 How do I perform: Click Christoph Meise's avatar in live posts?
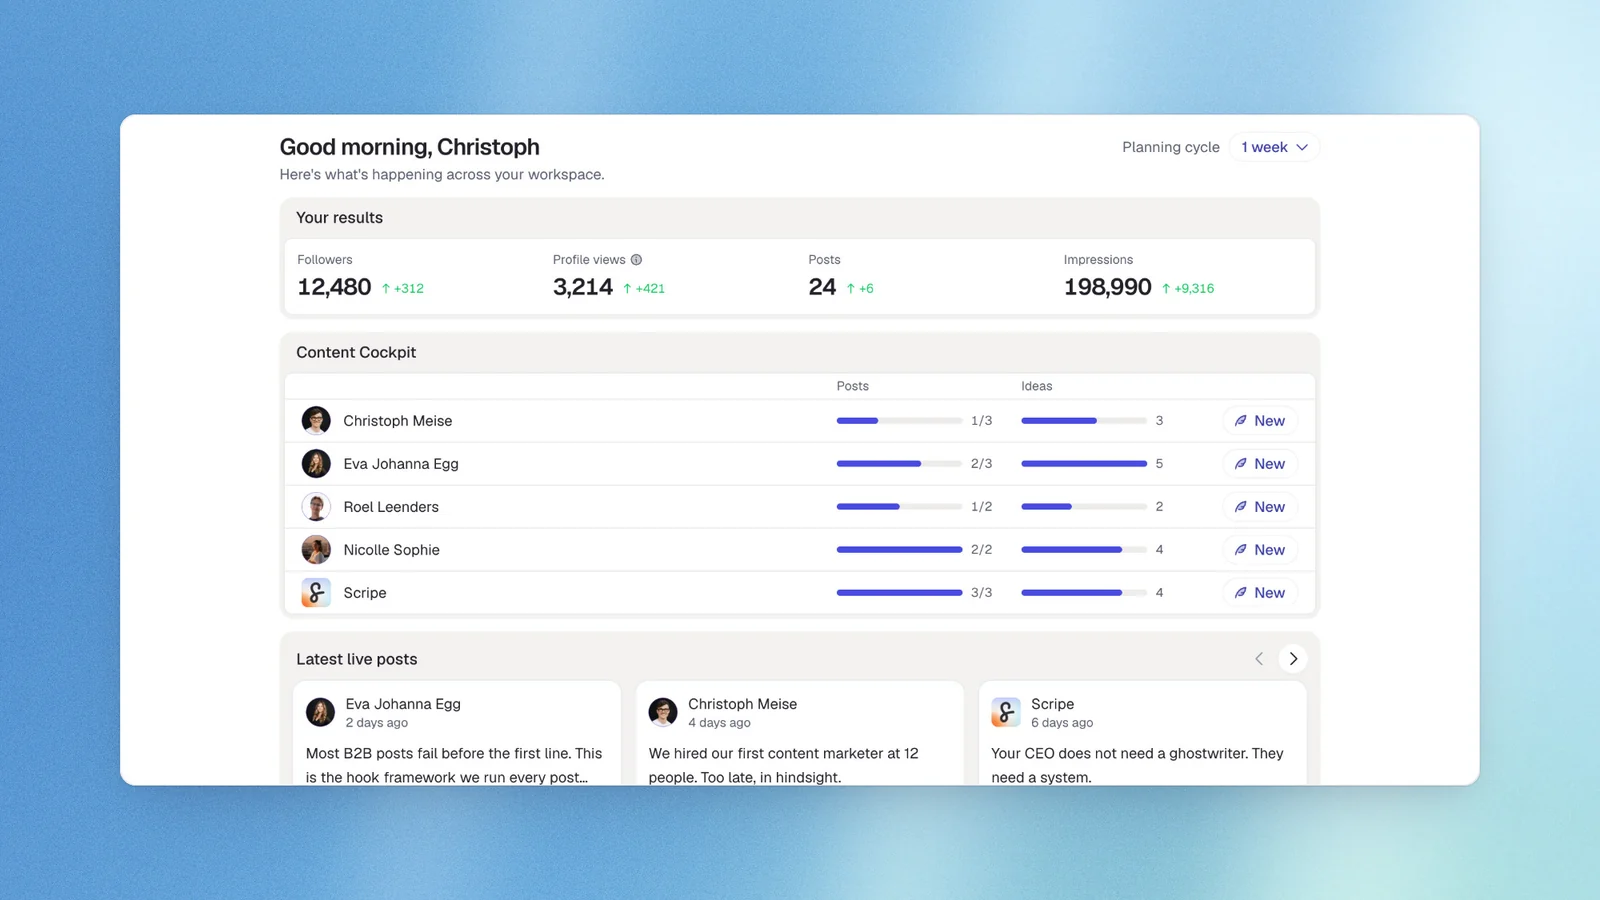coord(663,712)
